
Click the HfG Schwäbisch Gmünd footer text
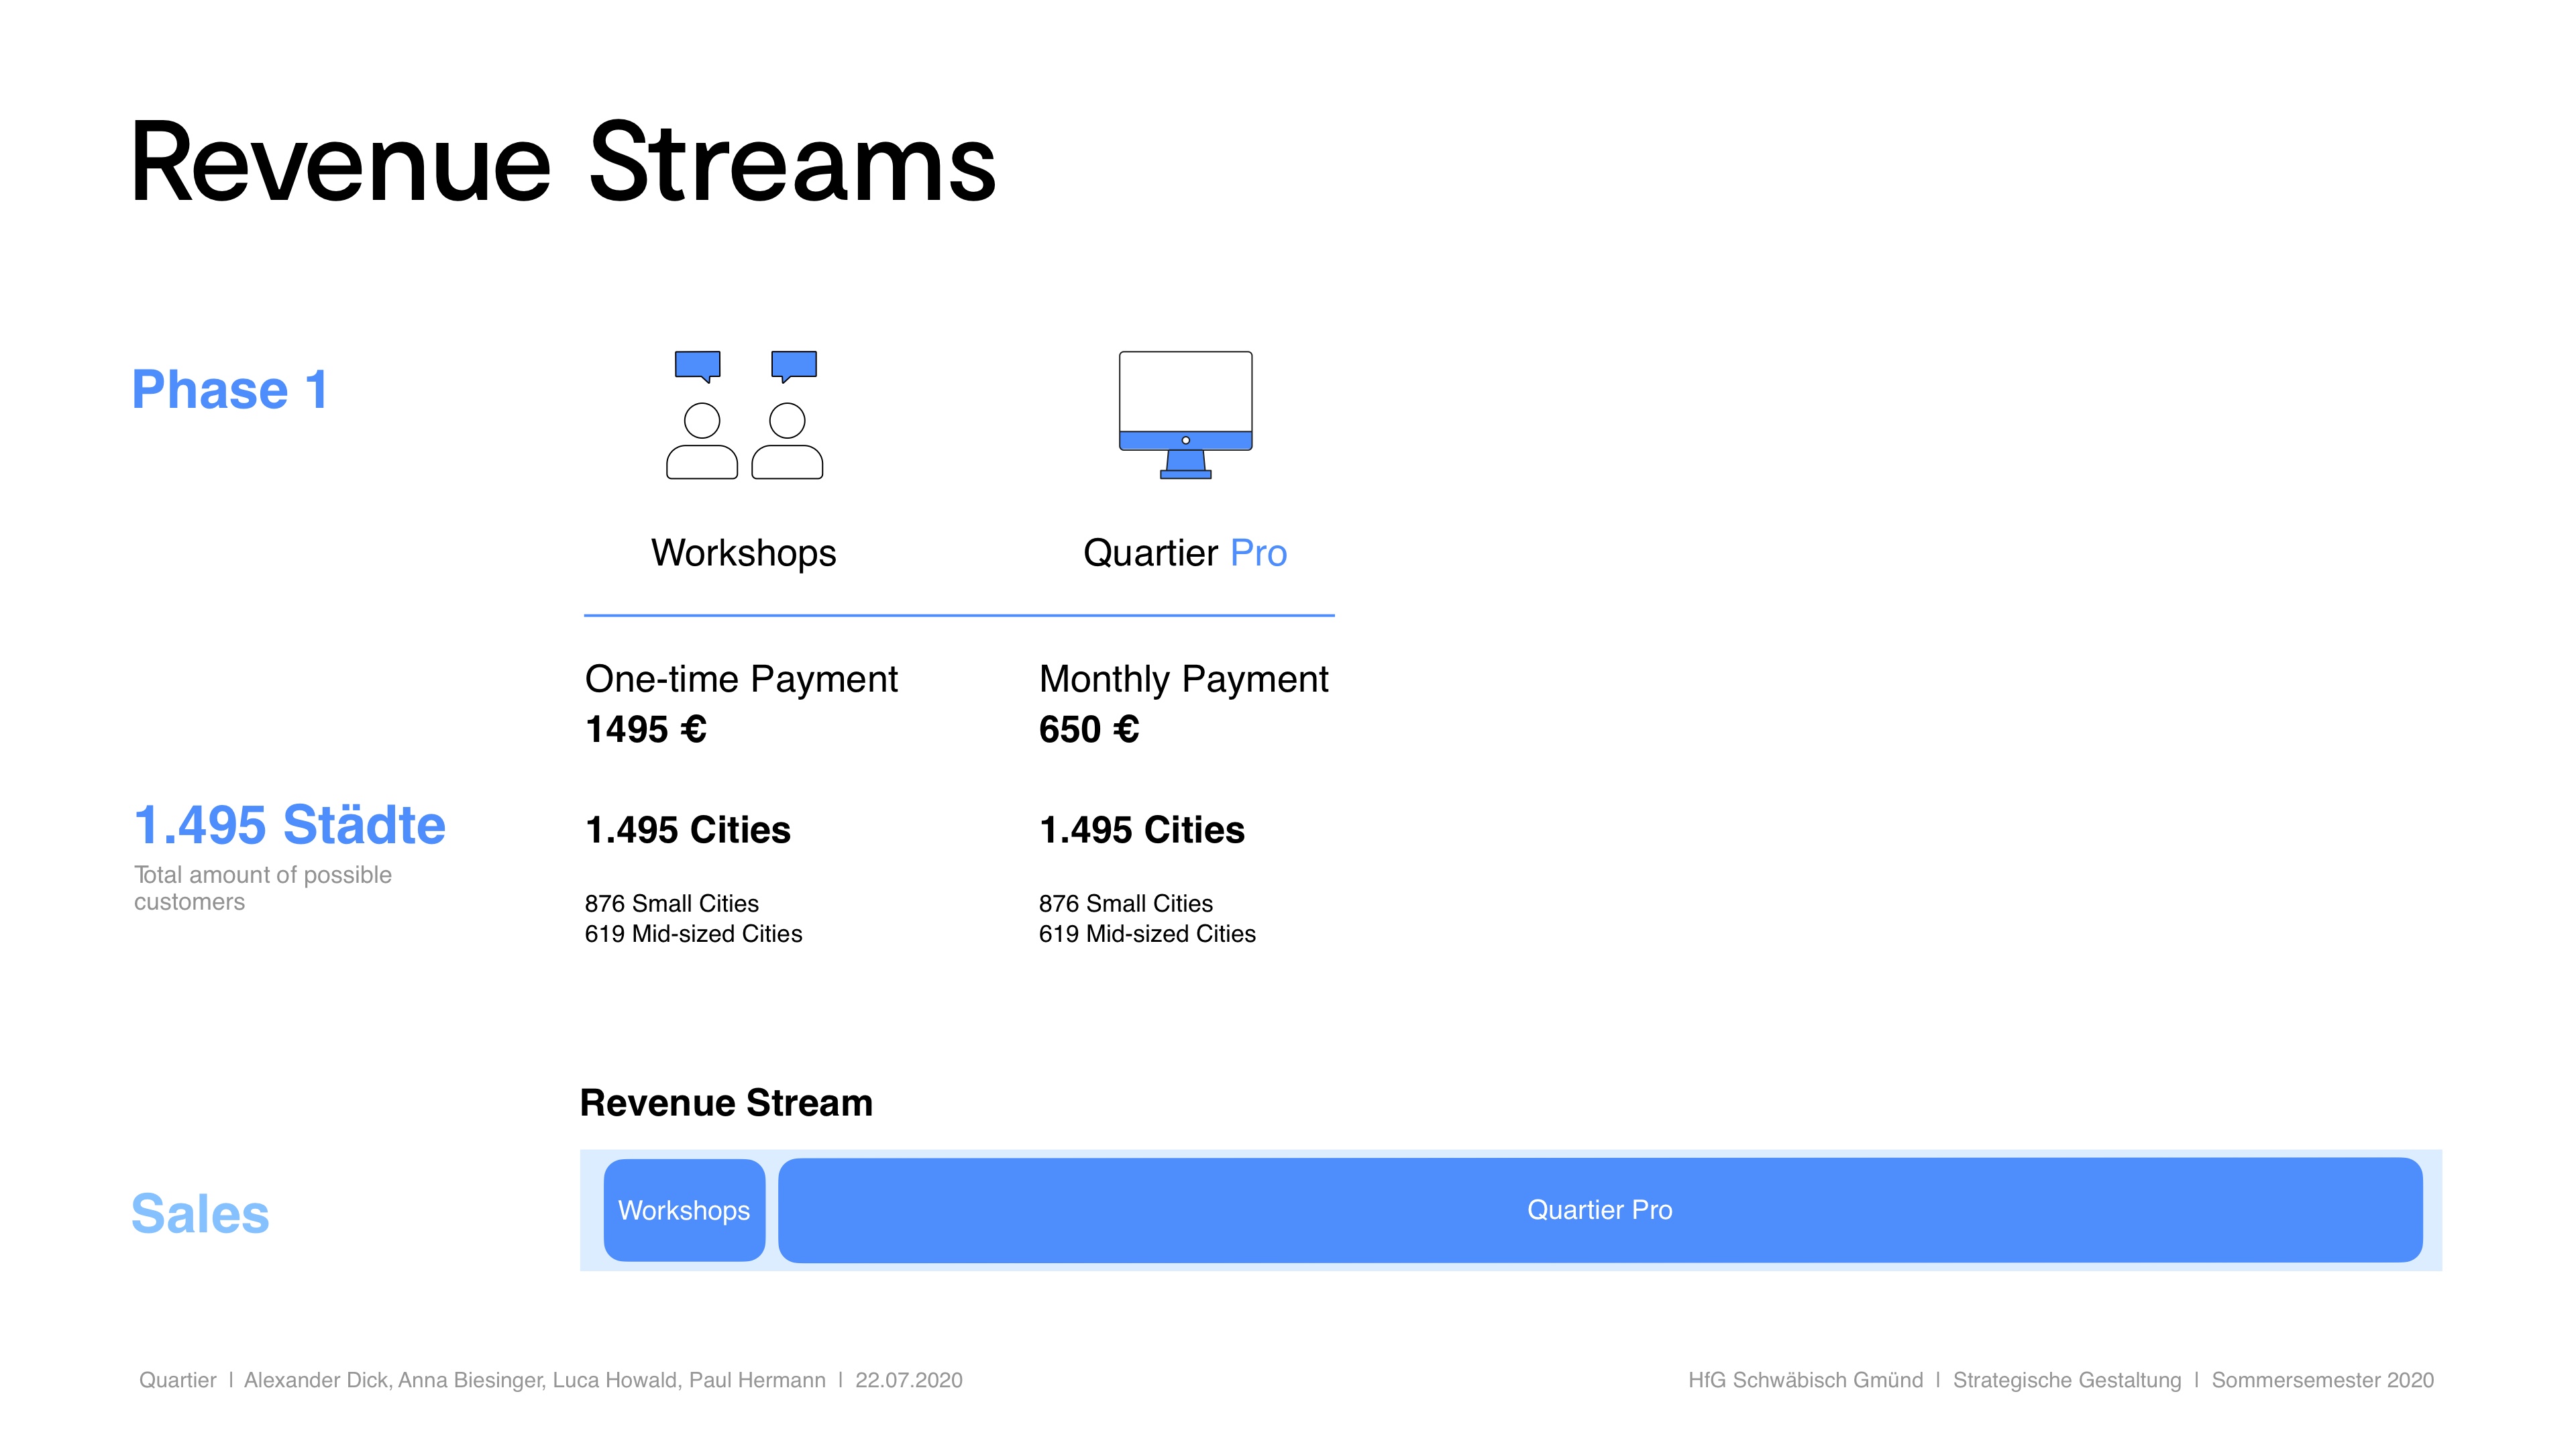point(1805,1380)
